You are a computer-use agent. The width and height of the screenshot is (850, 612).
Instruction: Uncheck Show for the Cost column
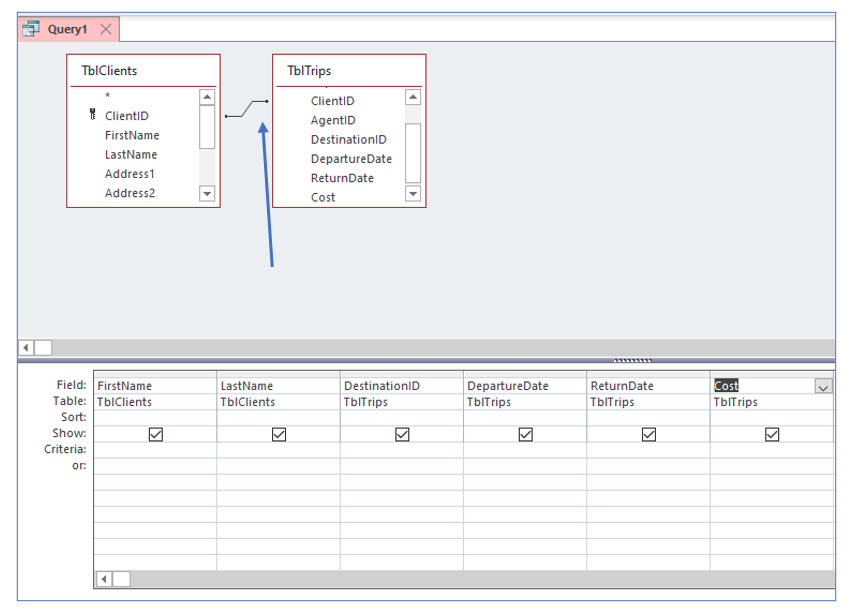772,434
